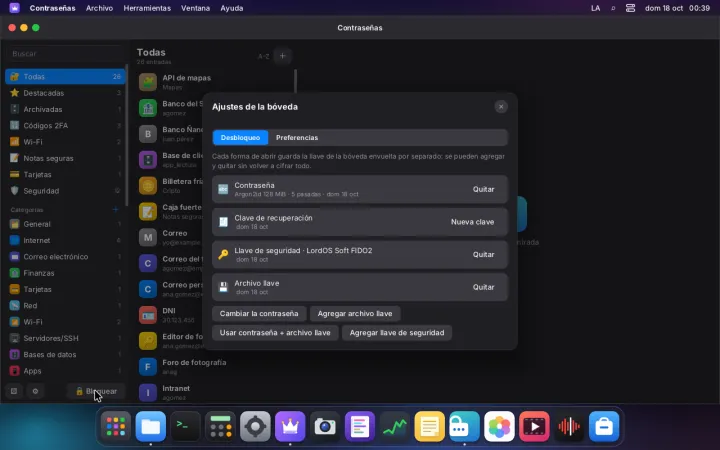
Task: Select the Finanzas category
Action: [x=65, y=273]
